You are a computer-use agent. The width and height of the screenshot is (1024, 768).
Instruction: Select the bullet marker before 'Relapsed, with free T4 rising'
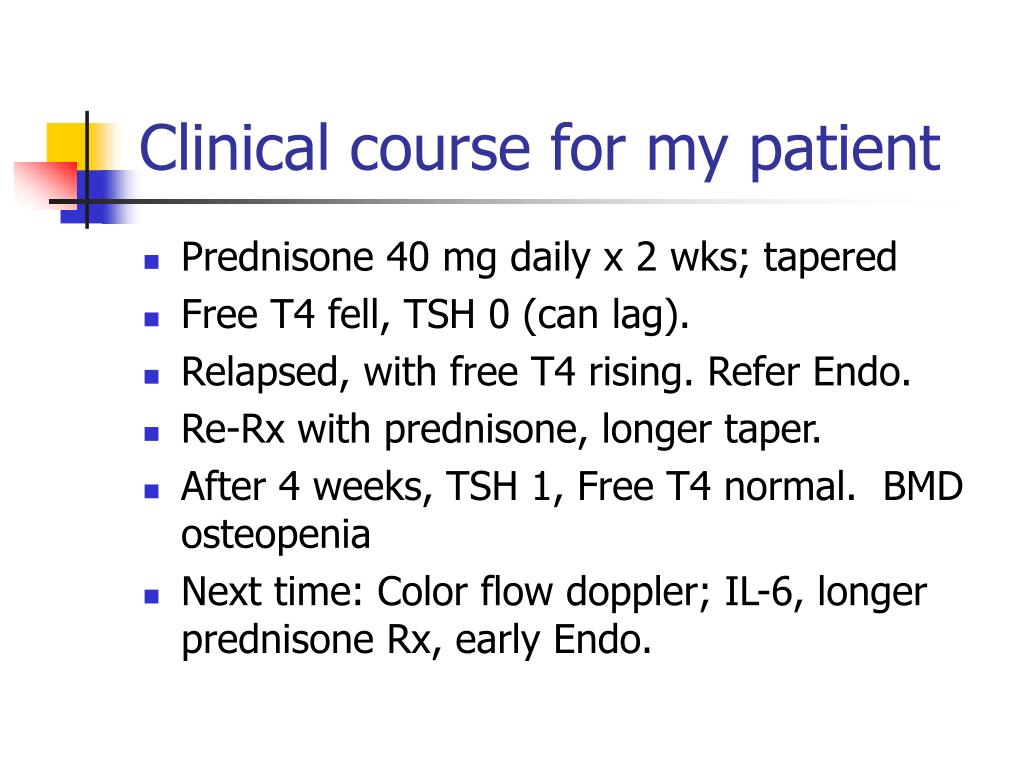tap(152, 376)
